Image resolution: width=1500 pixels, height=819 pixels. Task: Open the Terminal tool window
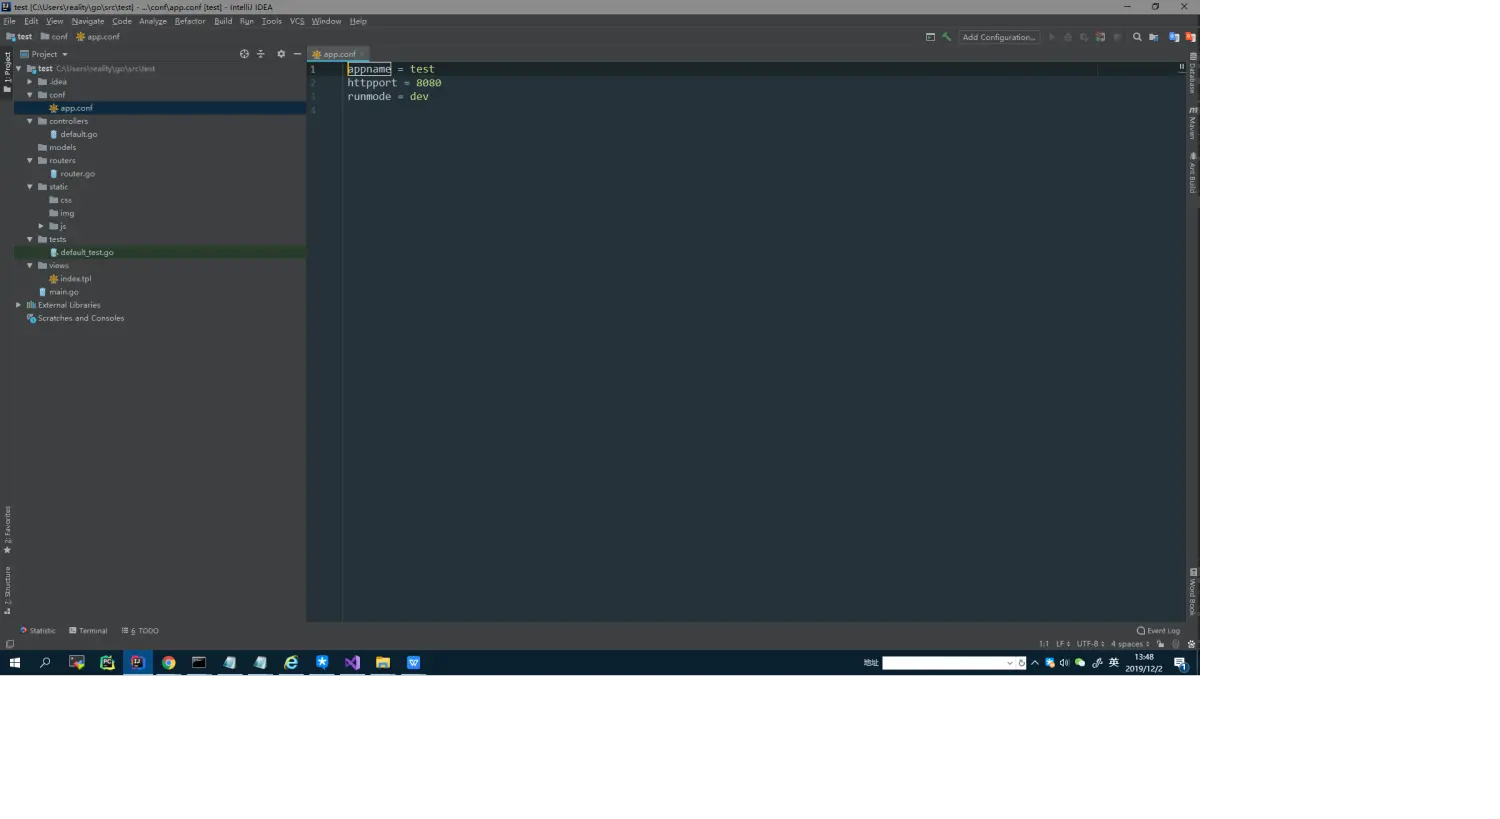(x=88, y=631)
